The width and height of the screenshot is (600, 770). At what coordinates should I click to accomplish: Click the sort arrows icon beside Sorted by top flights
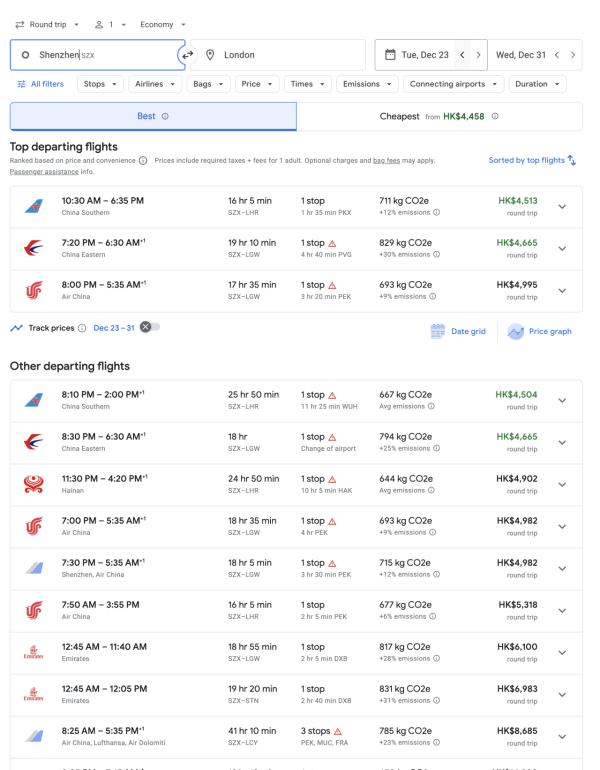572,160
